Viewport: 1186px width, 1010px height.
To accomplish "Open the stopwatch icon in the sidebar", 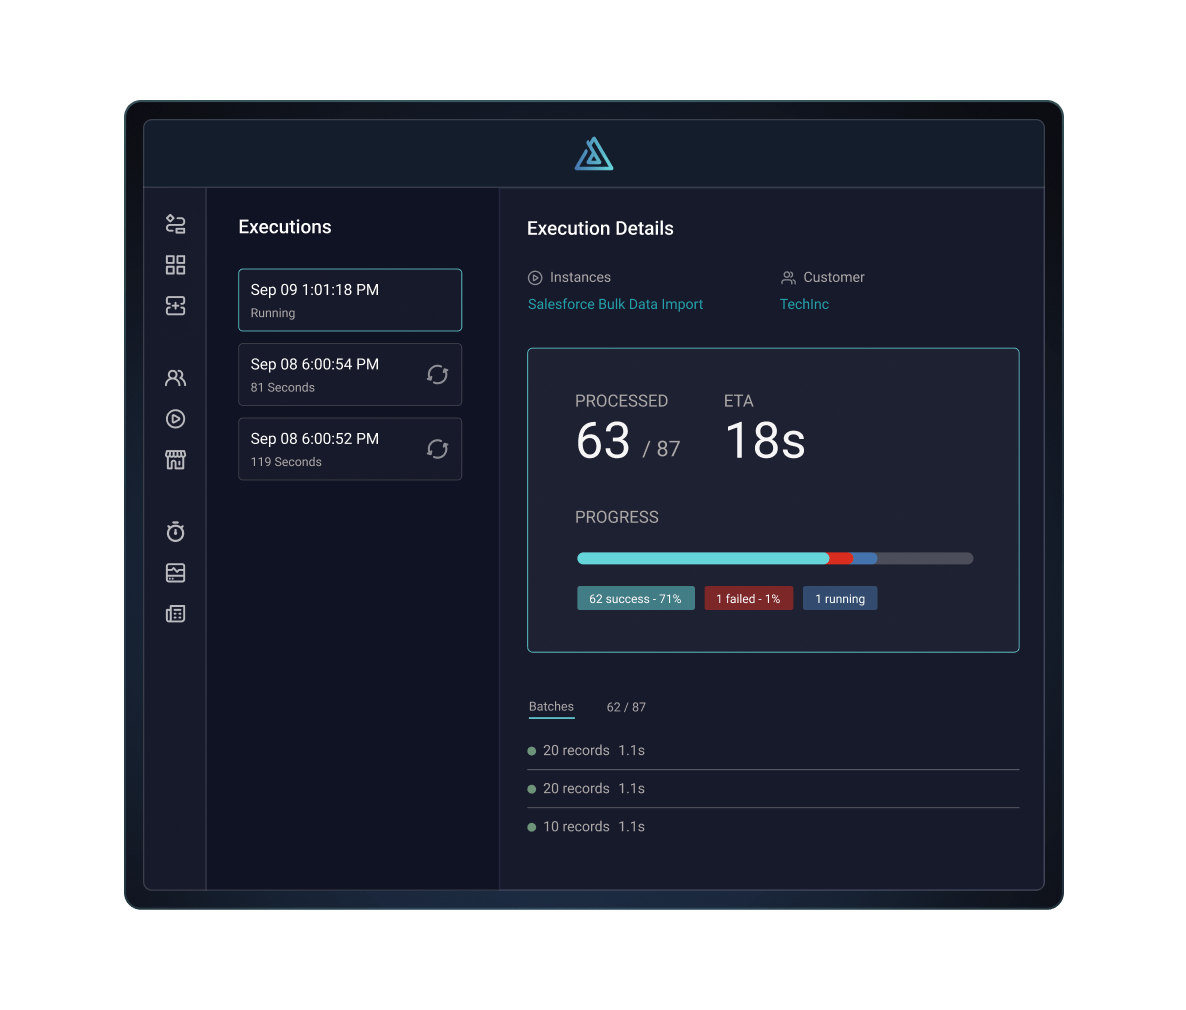I will click(175, 532).
